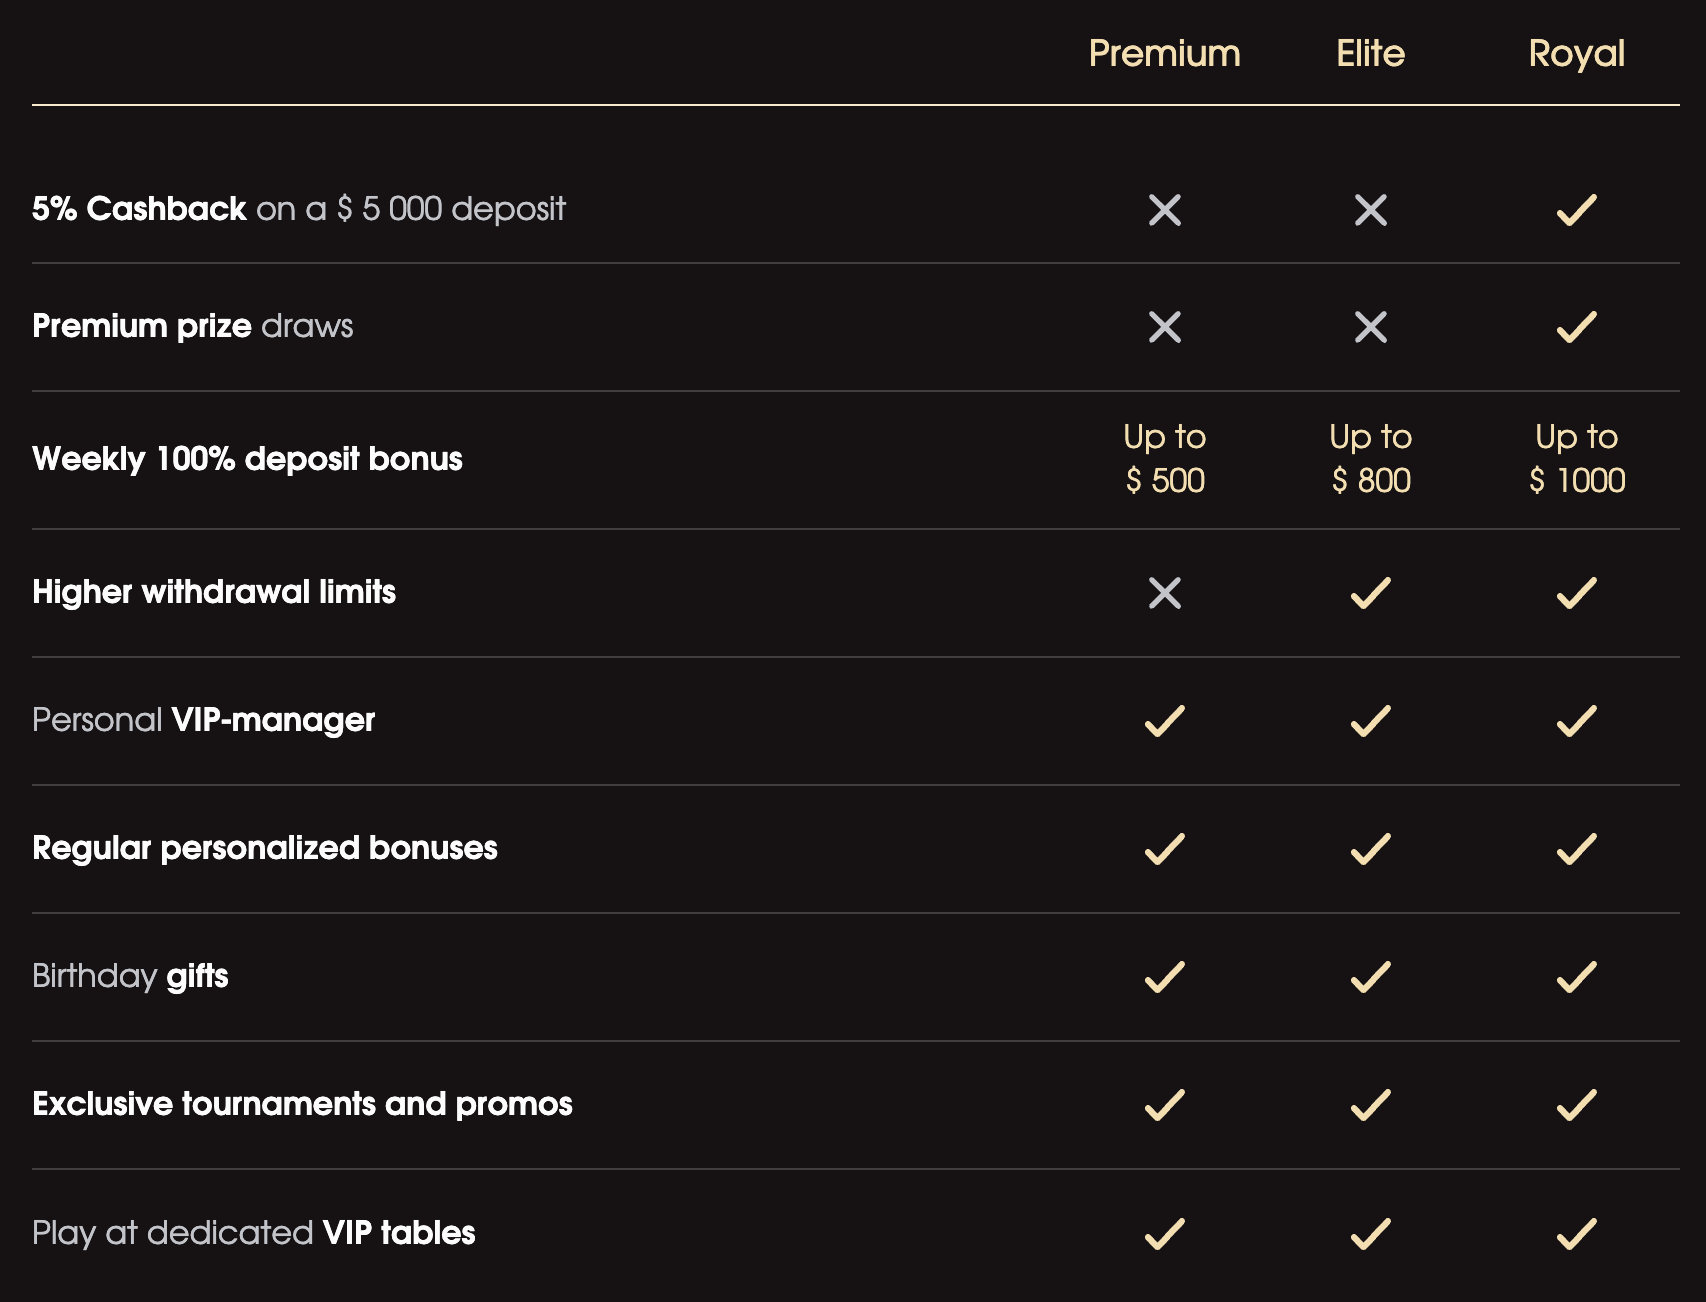This screenshot has width=1706, height=1302.
Task: Click Premium cross for Higher withdrawal limits
Action: (x=1164, y=593)
